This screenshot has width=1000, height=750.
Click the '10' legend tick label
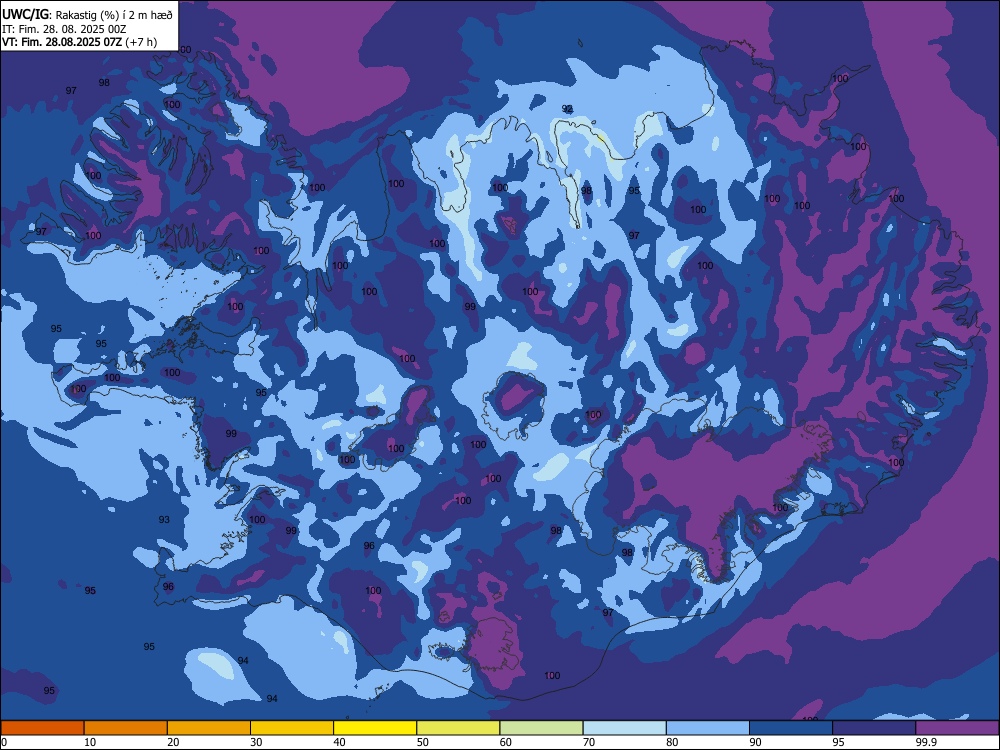90,742
